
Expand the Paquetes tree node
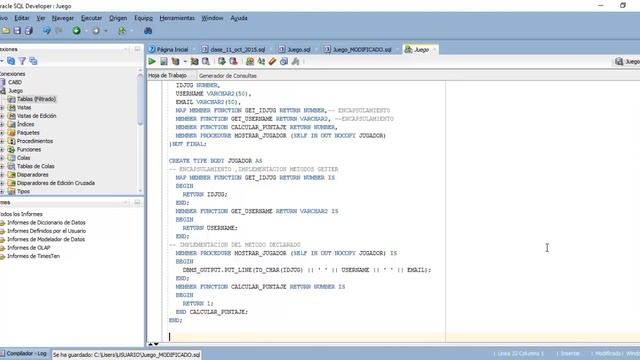point(2,133)
